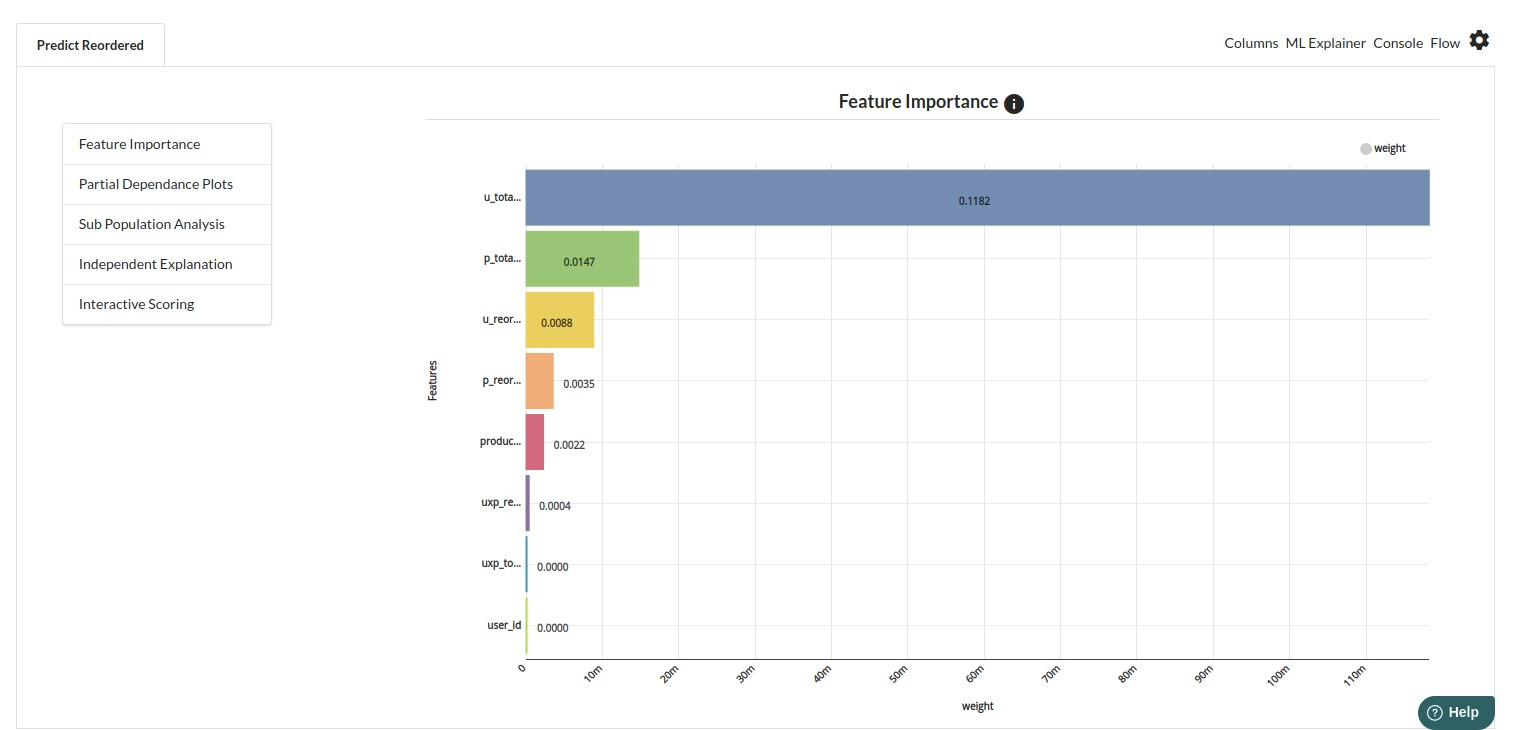Open the settings gear icon
The height and width of the screenshot is (730, 1519).
pyautogui.click(x=1479, y=41)
